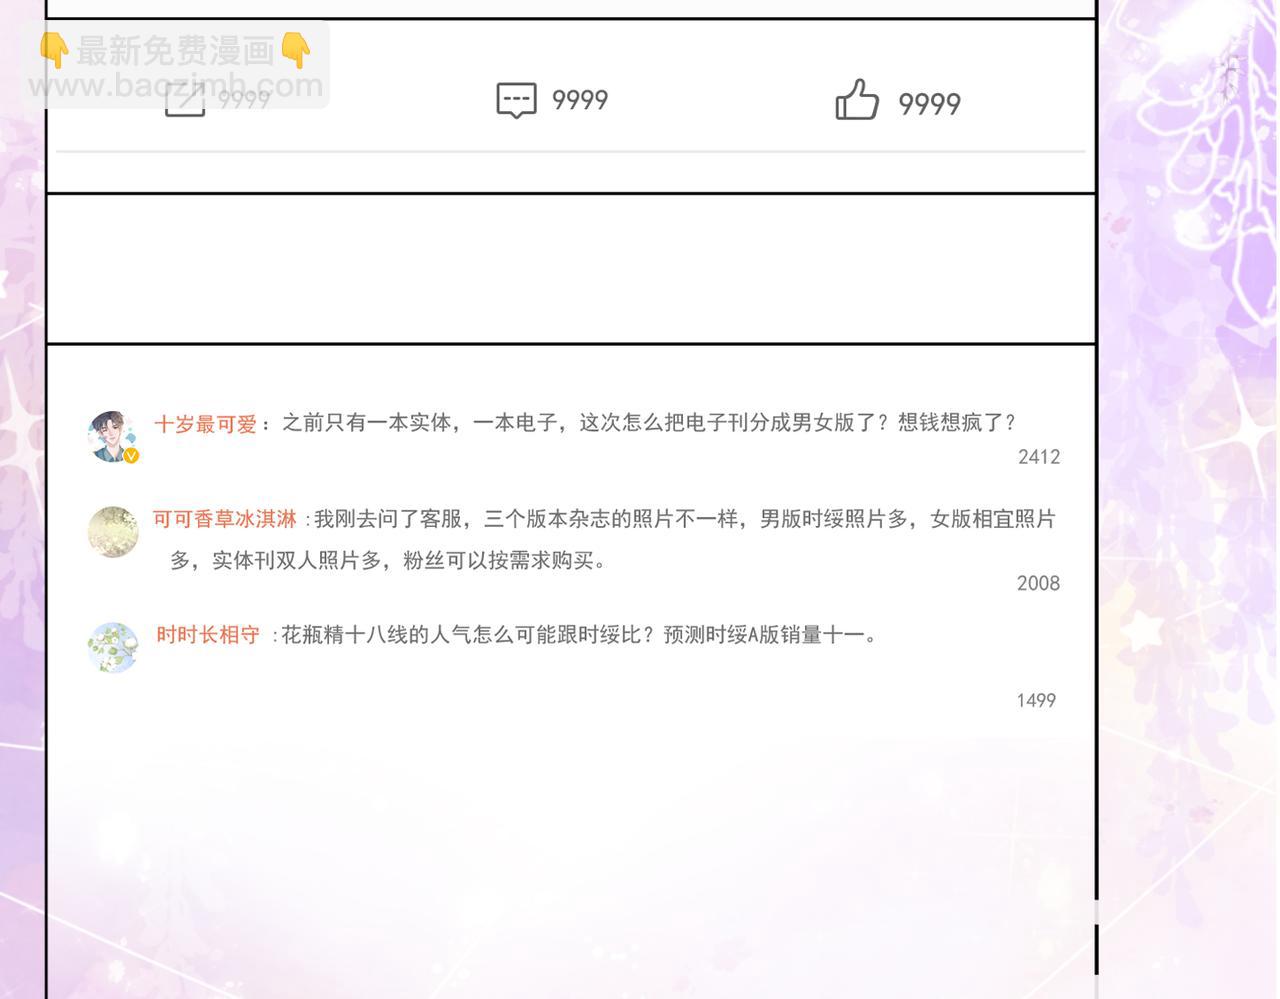This screenshot has width=1280, height=999.
Task: Click the username 时时长相守
Action: coord(208,635)
